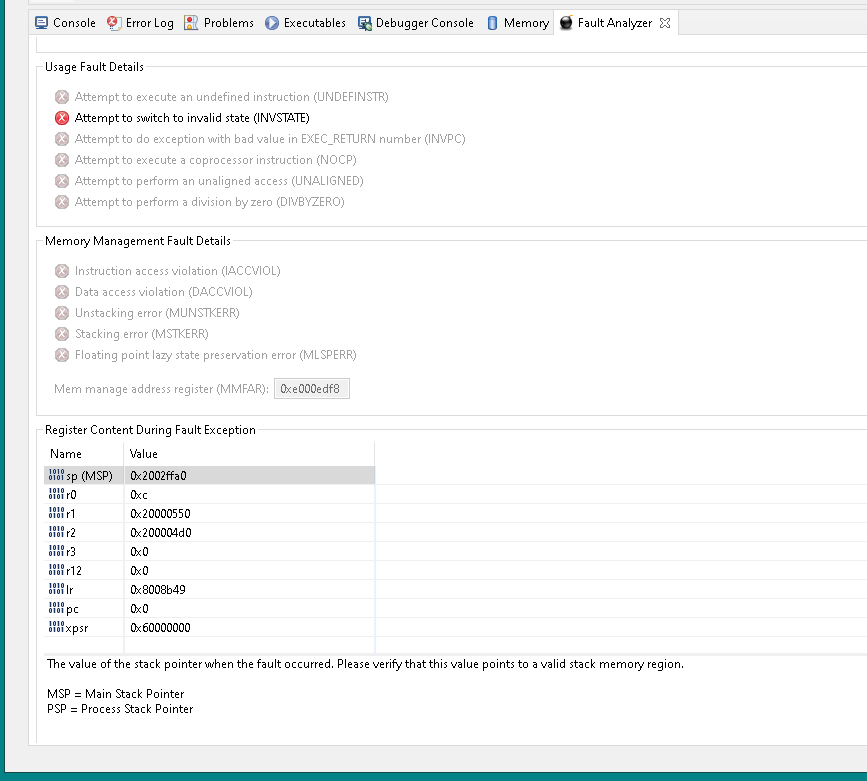Click the 'division by zero (DIVBYZERO)' text
The image size is (867, 781).
[268, 202]
